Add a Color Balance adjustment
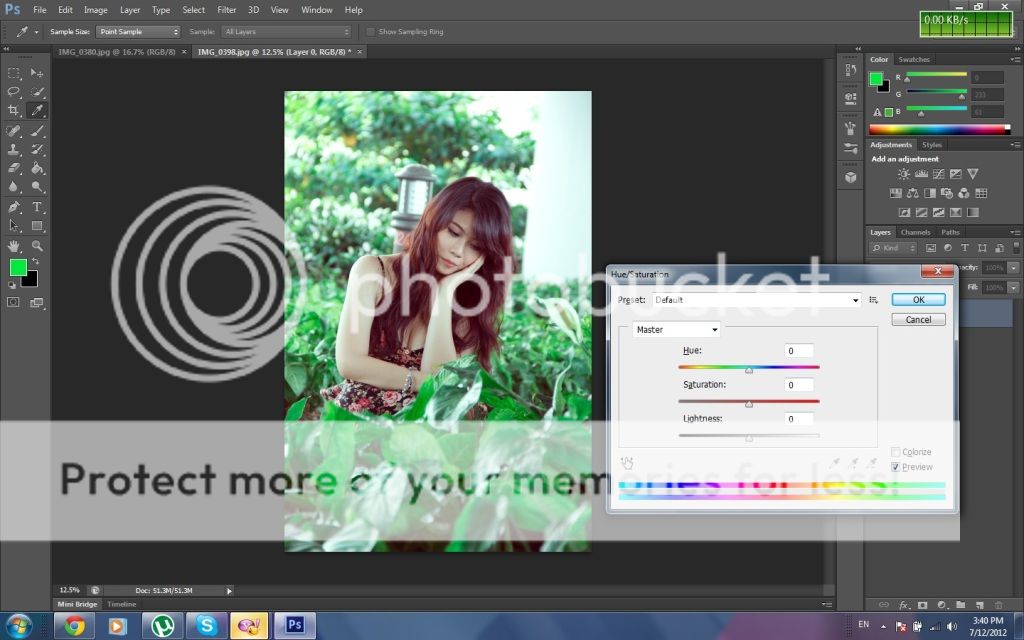 point(913,193)
